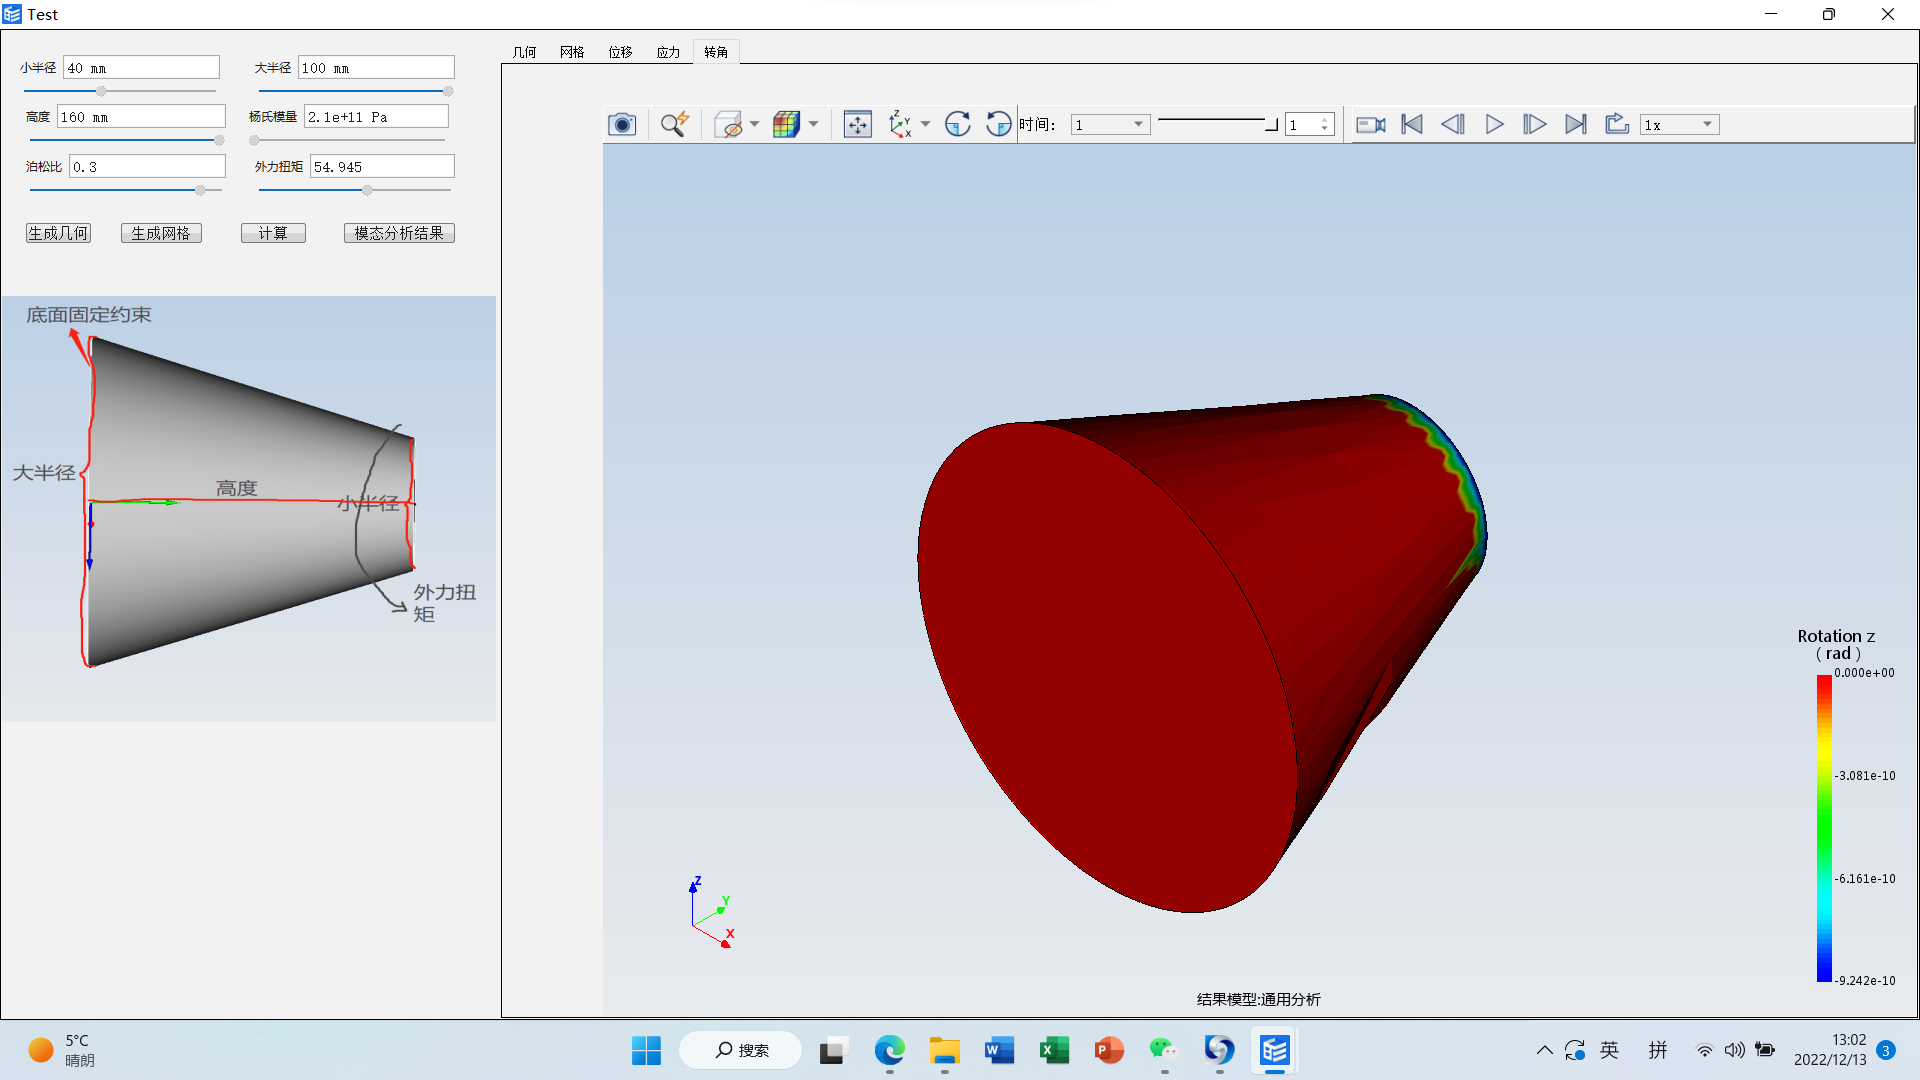Screen dimensions: 1920x1080
Task: Click the 泊松比 input field
Action: click(147, 167)
